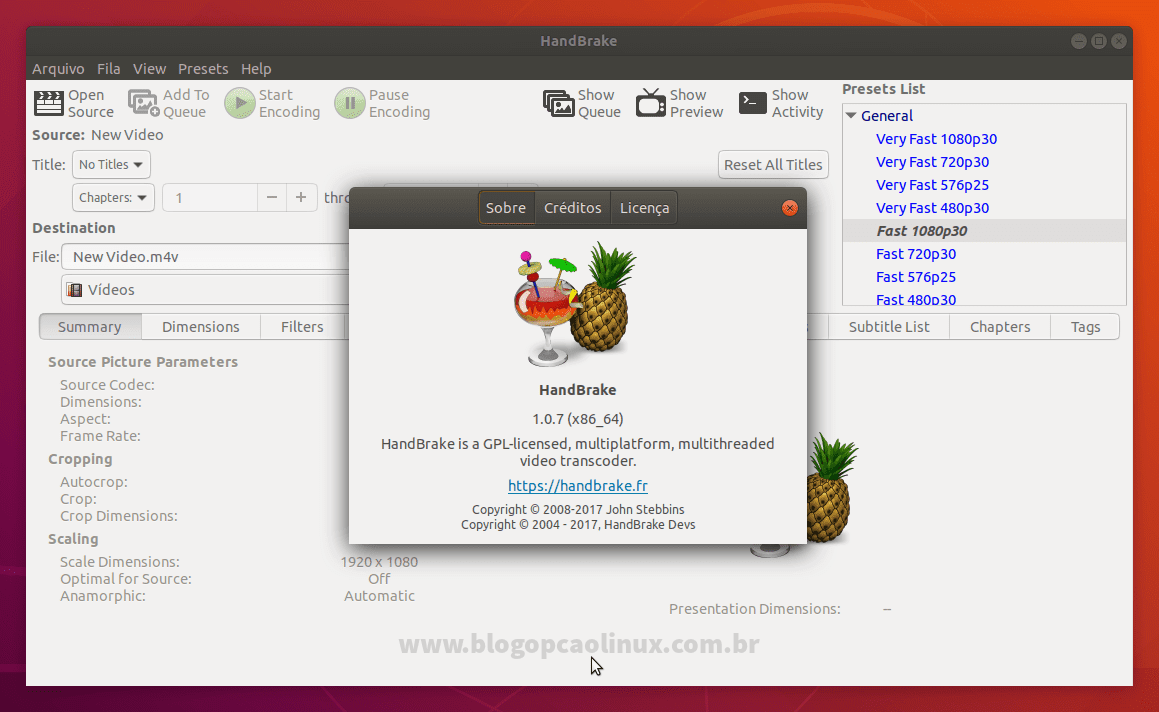Viewport: 1159px width, 712px height.
Task: Click the Vídeos folder icon
Action: (x=75, y=290)
